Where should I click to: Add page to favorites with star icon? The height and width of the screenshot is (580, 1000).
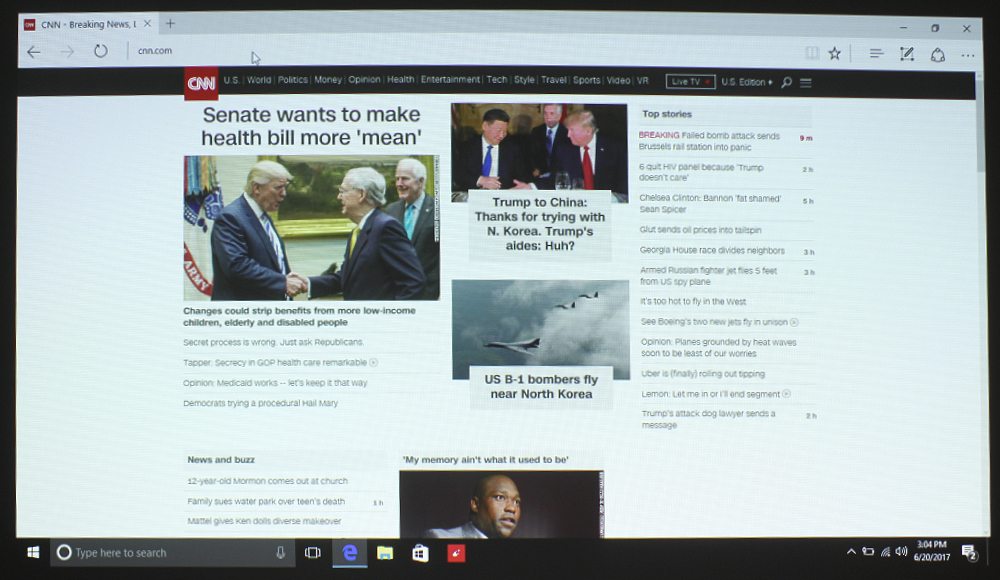point(835,54)
